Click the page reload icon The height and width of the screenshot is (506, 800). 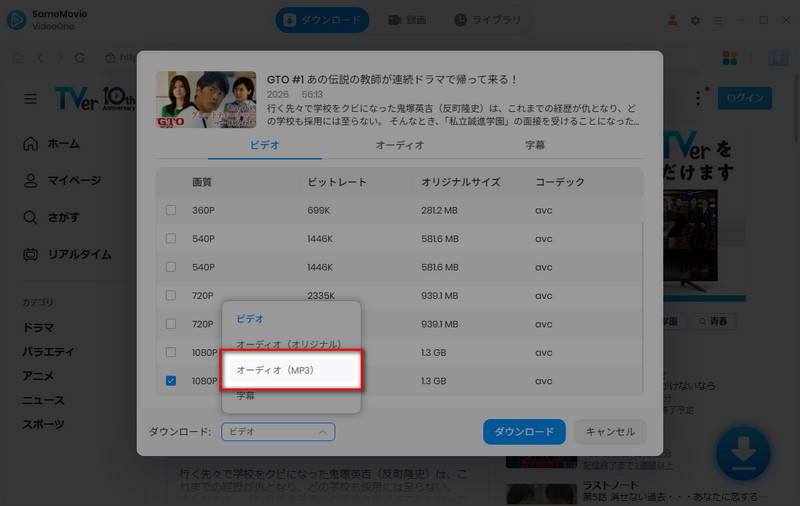(x=80, y=58)
